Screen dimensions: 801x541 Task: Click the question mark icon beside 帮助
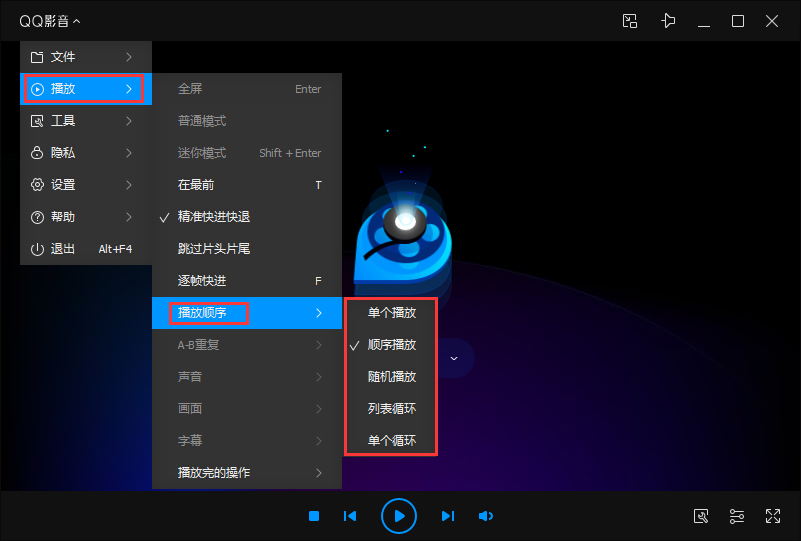pyautogui.click(x=37, y=217)
